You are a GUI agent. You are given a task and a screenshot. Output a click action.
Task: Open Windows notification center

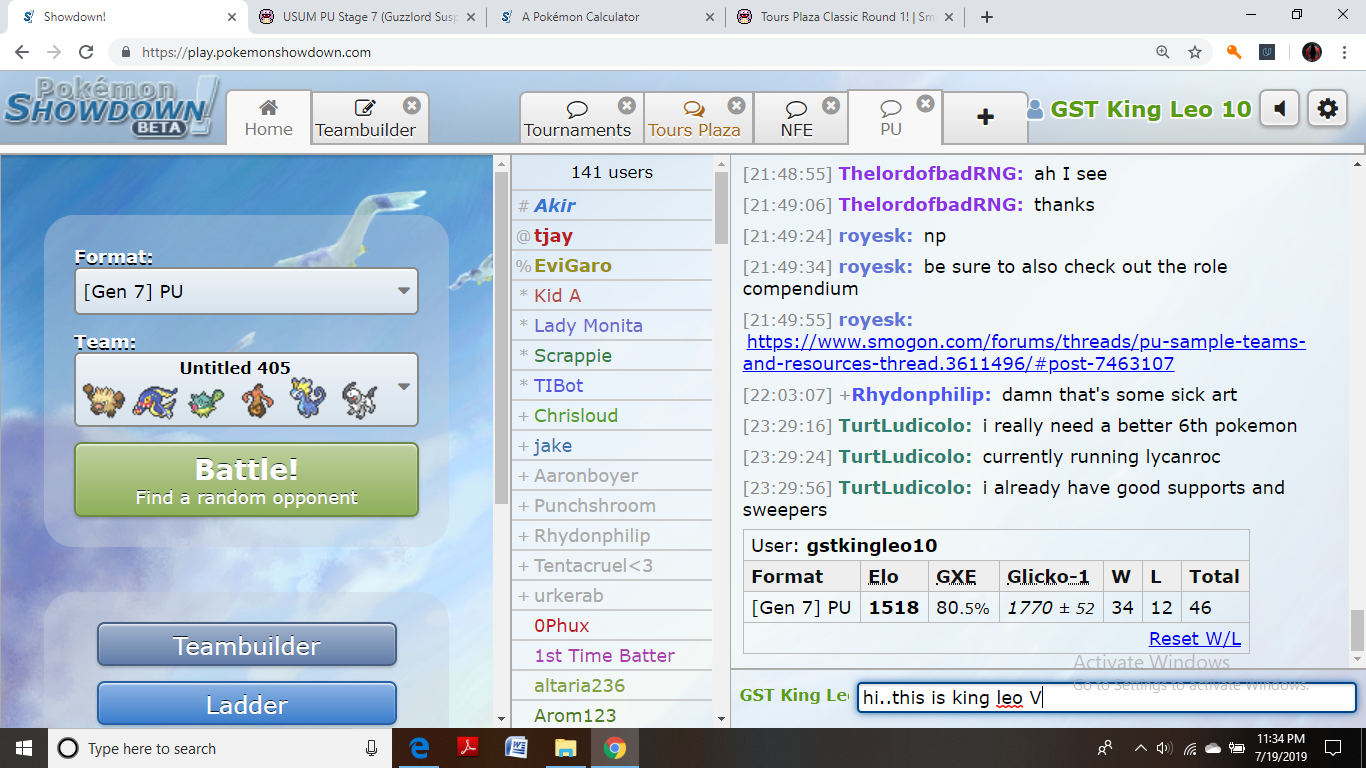pyautogui.click(x=1333, y=748)
